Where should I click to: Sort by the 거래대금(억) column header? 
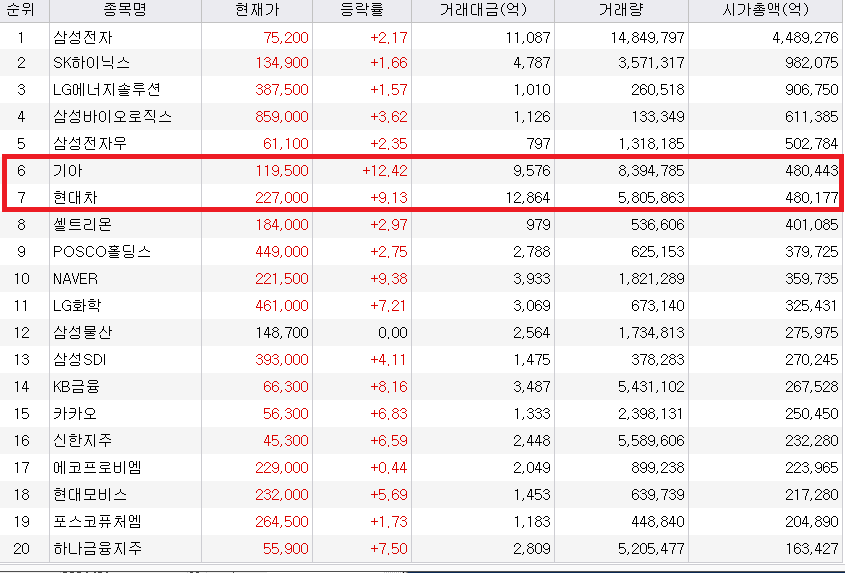(483, 10)
